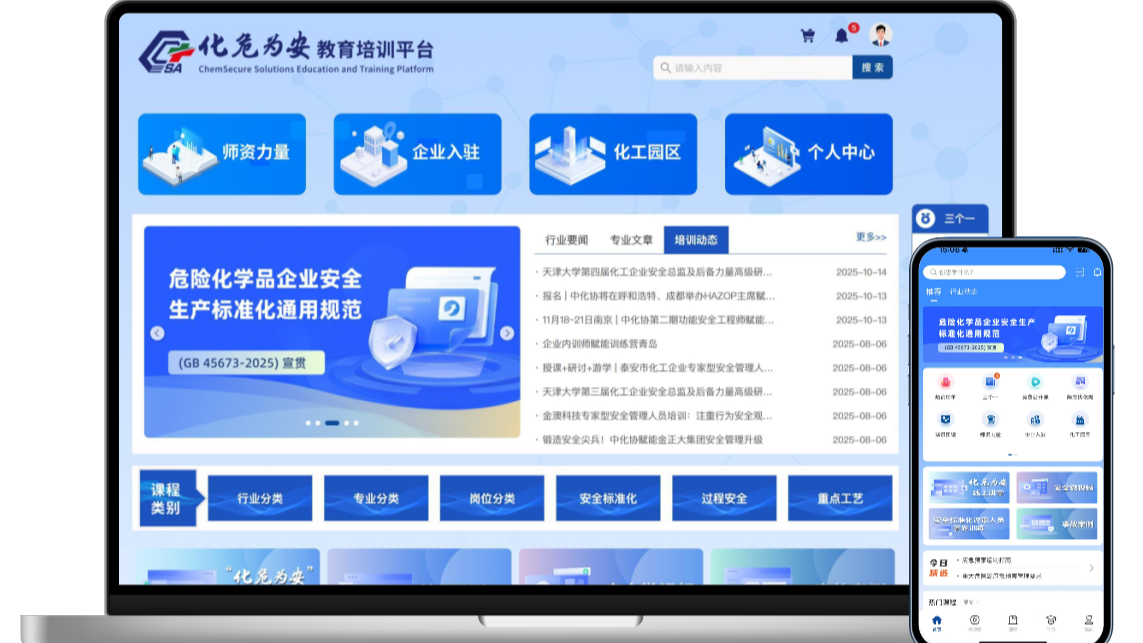Expand the 今日精选 arrow on phone
The width and height of the screenshot is (1143, 643).
coord(1091,568)
